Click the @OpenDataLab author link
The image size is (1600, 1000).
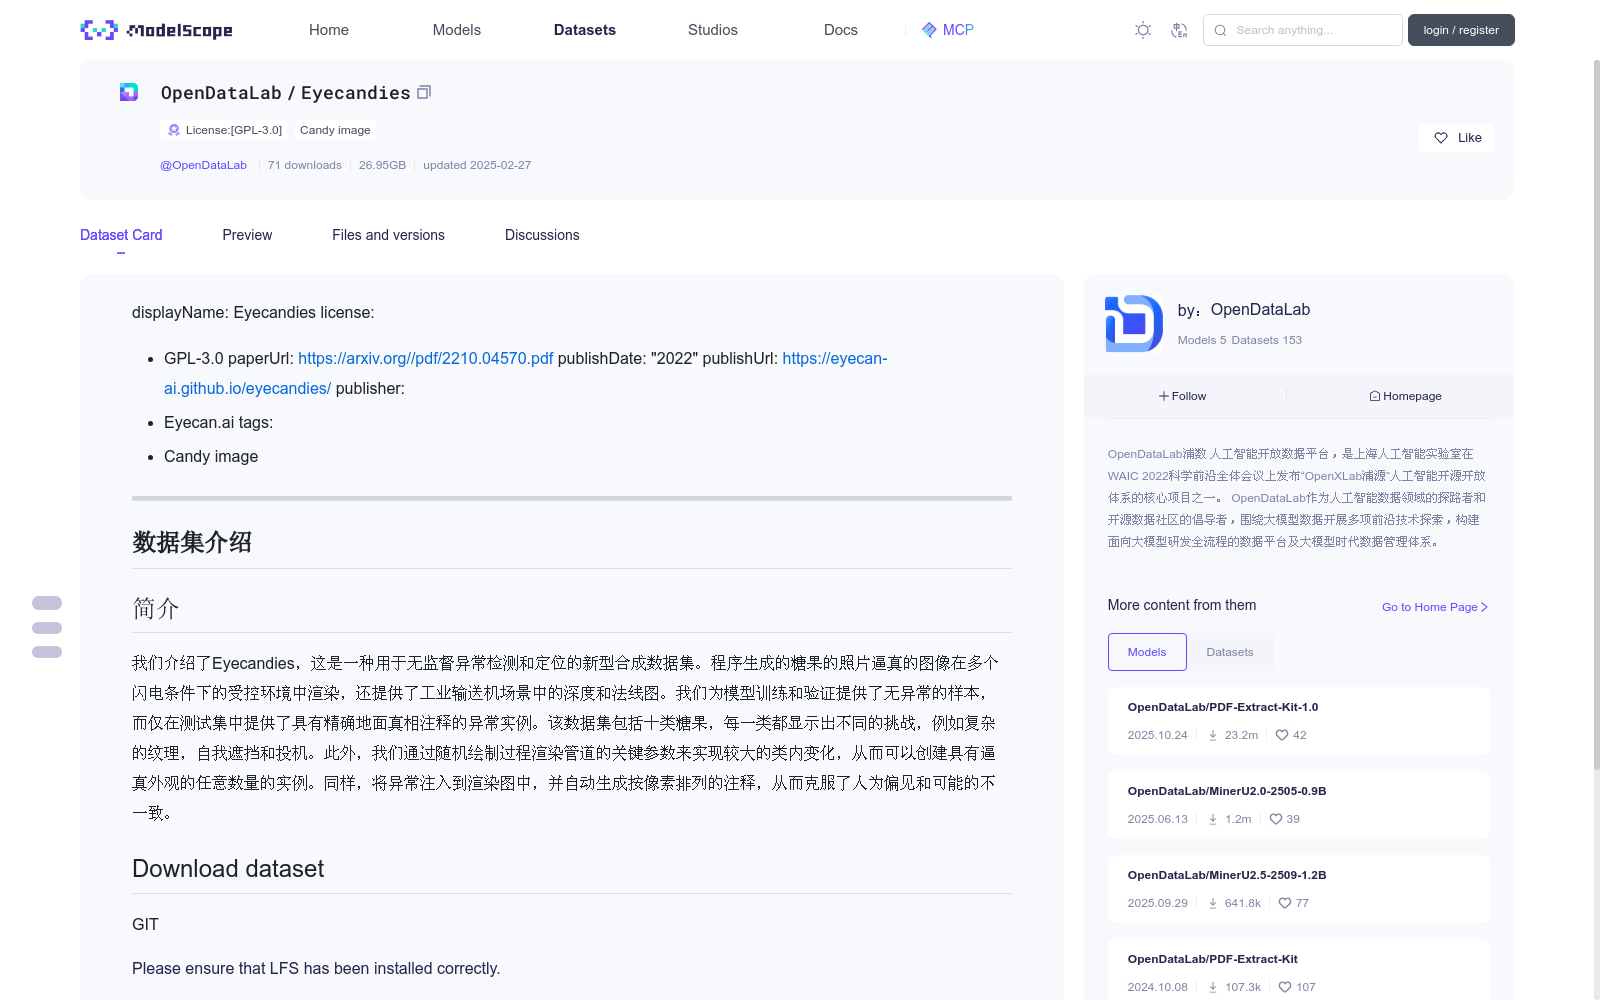click(203, 165)
